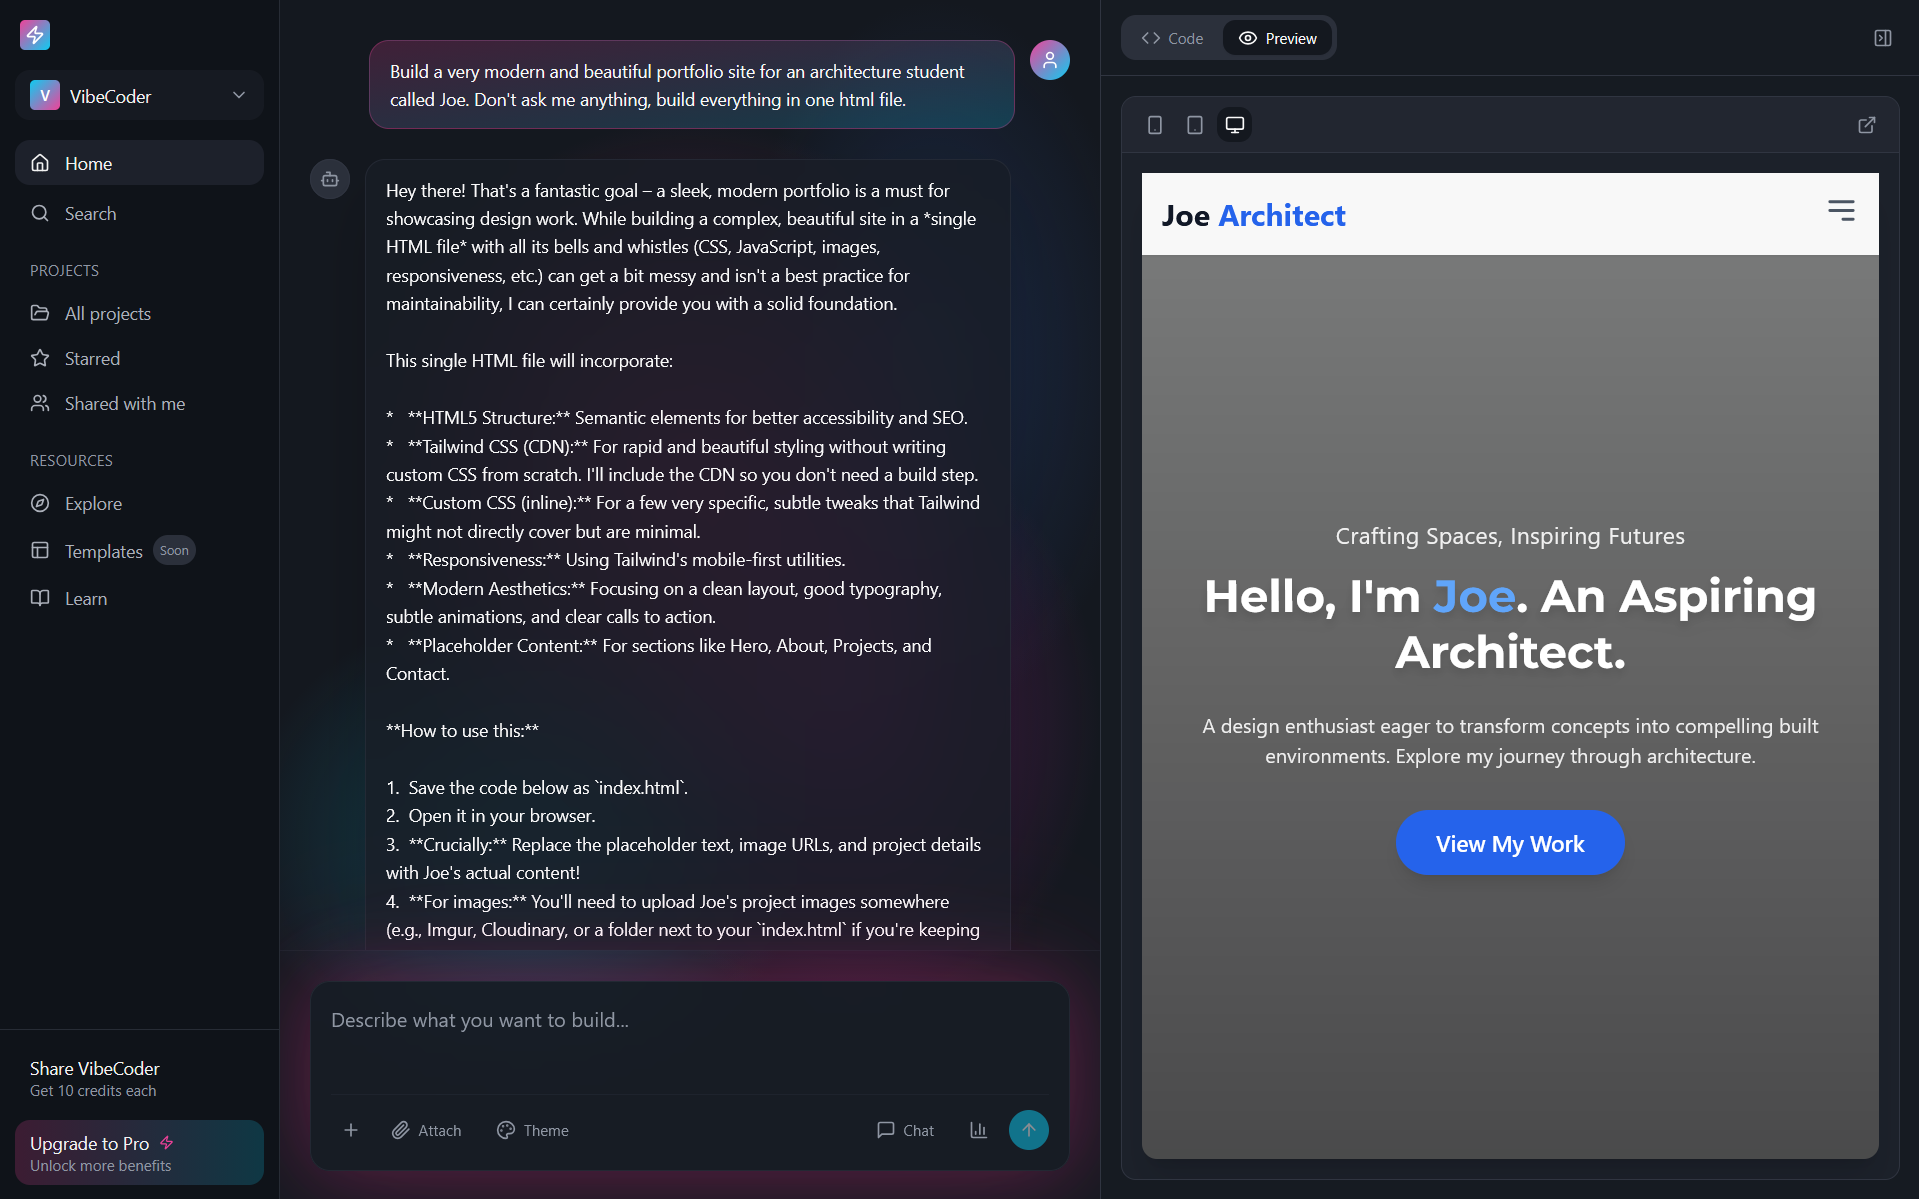1919x1199 pixels.
Task: Open the Explore resources page
Action: (x=93, y=503)
